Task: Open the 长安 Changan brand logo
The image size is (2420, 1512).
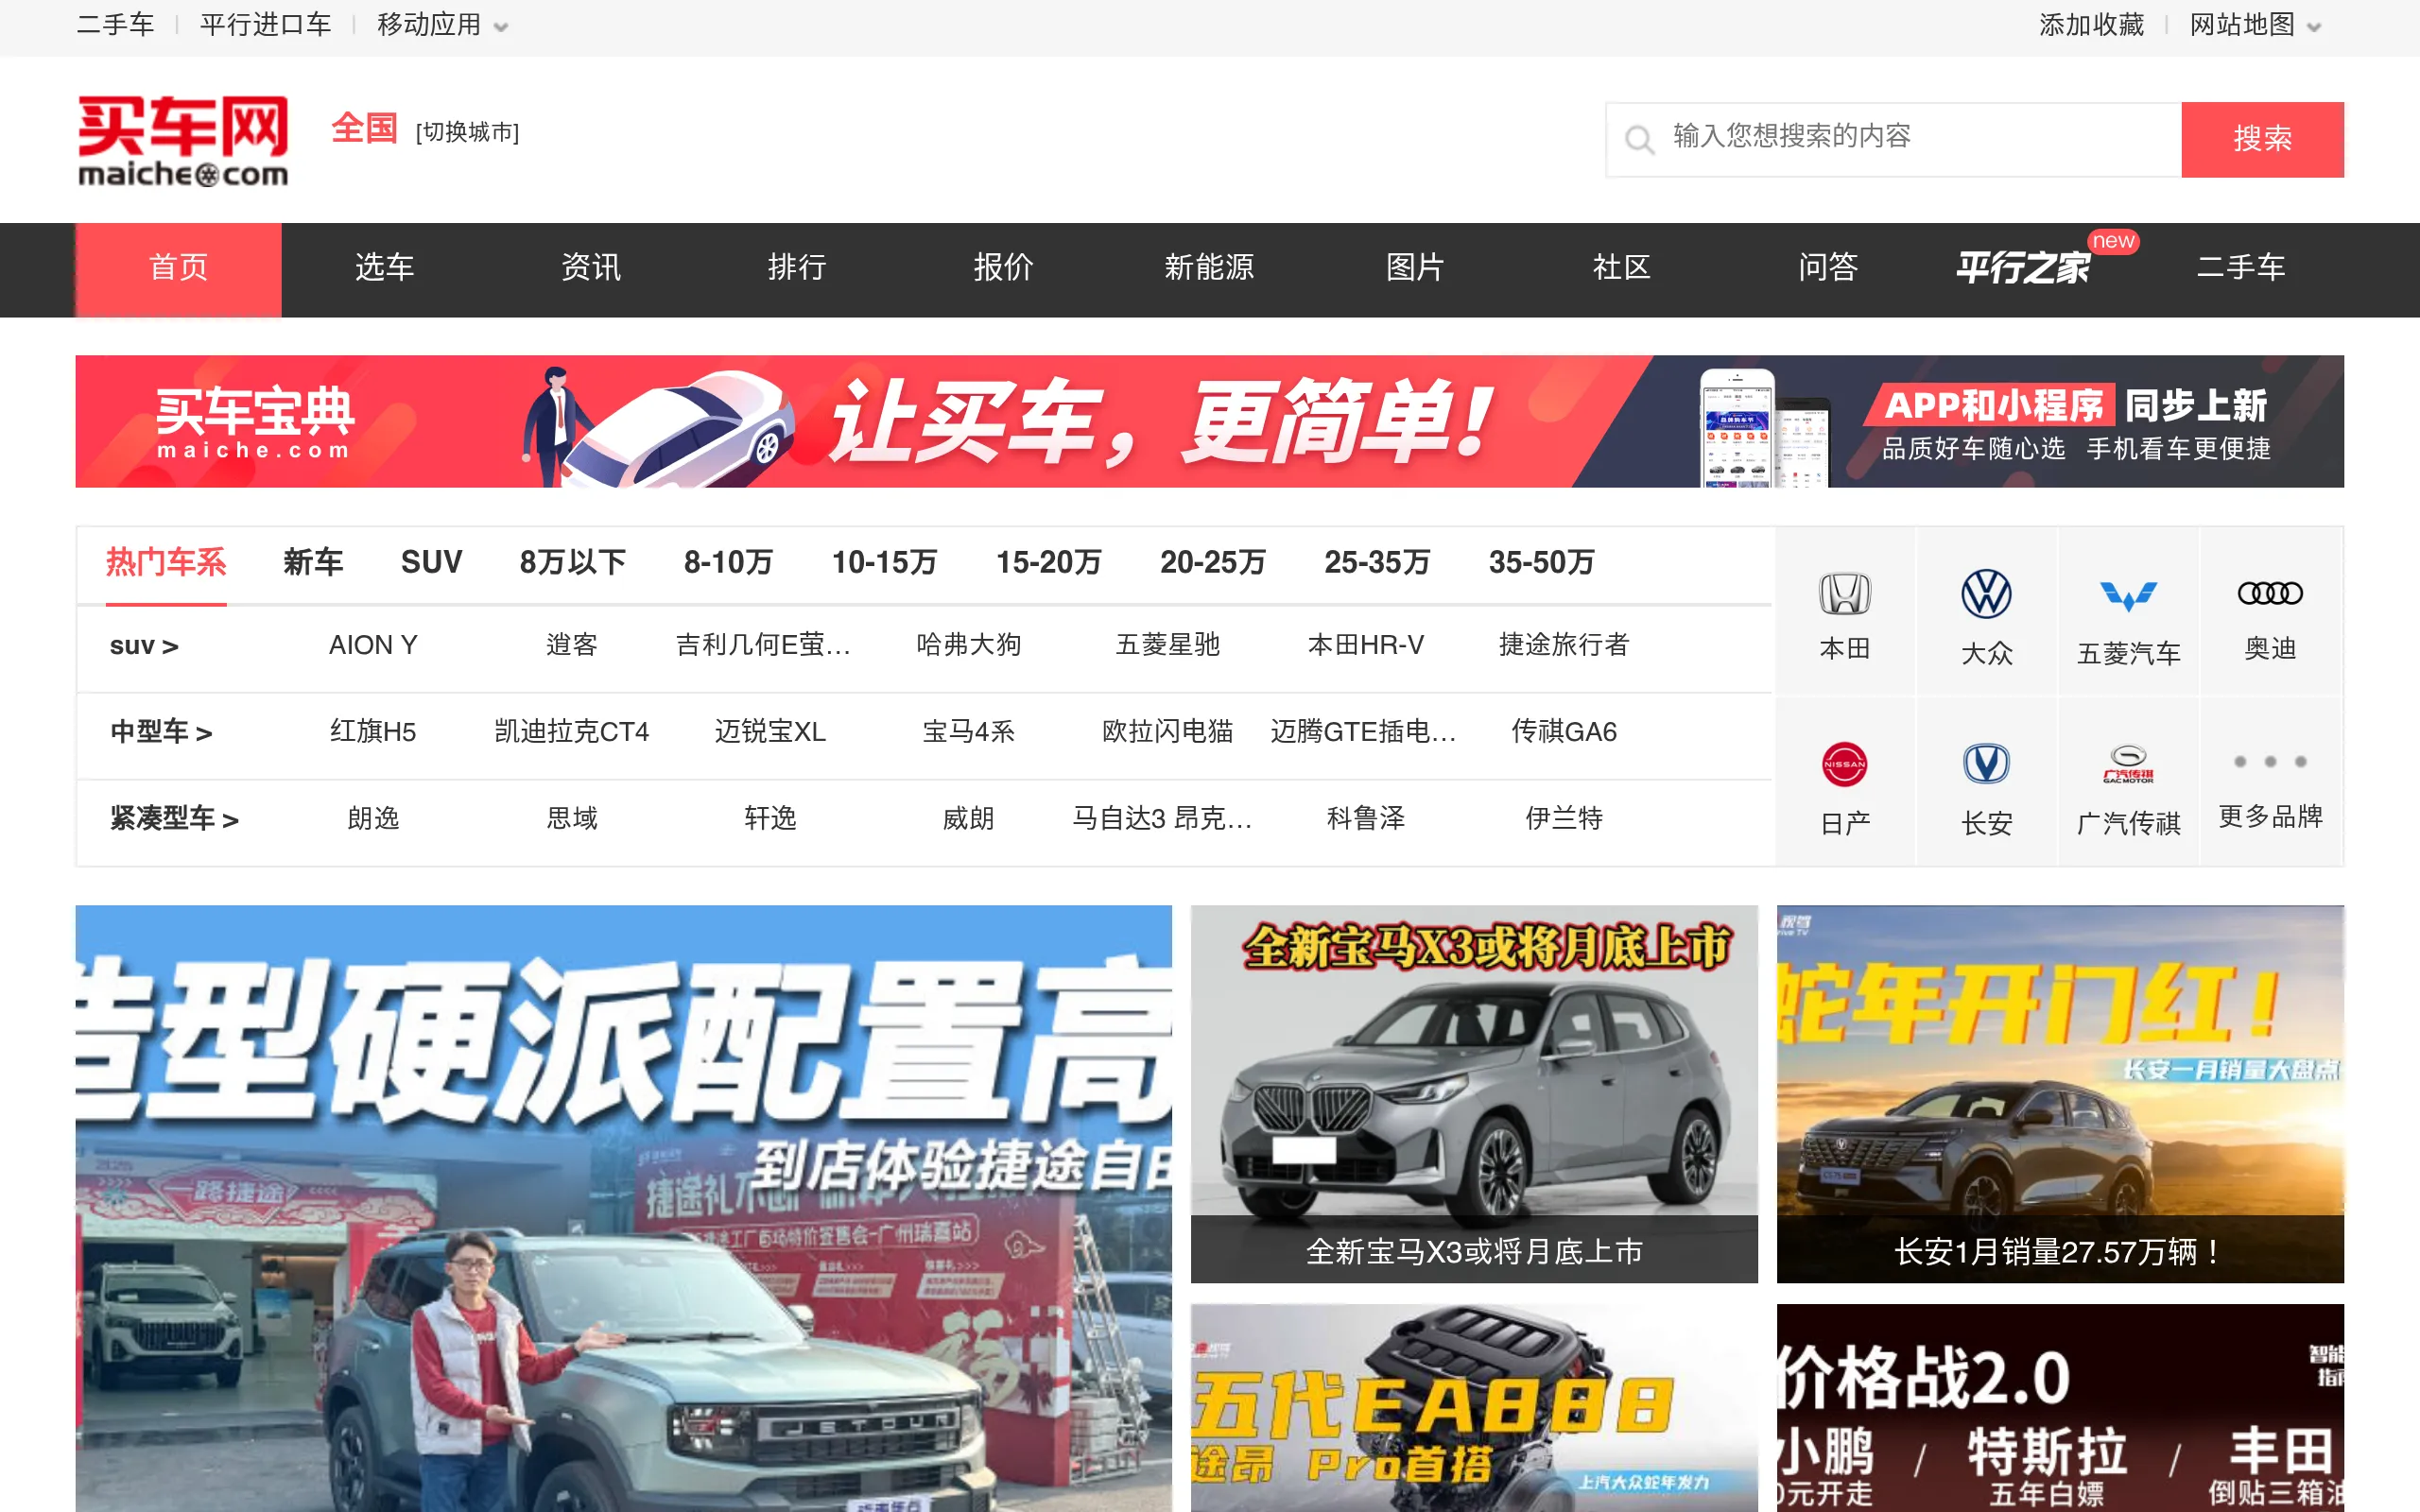Action: point(1986,765)
